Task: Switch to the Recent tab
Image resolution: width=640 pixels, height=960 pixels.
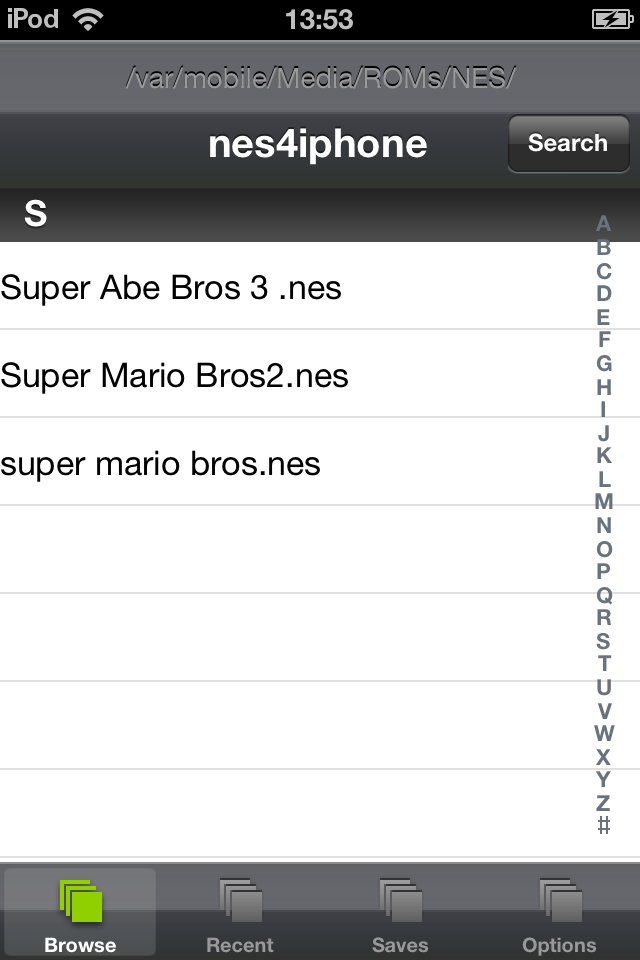Action: pyautogui.click(x=240, y=912)
